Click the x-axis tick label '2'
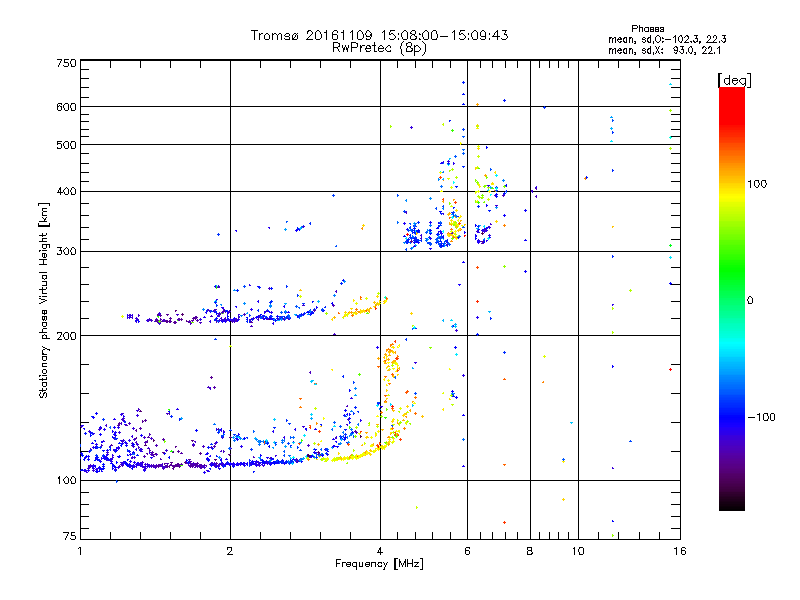800x600 pixels. click(x=230, y=551)
